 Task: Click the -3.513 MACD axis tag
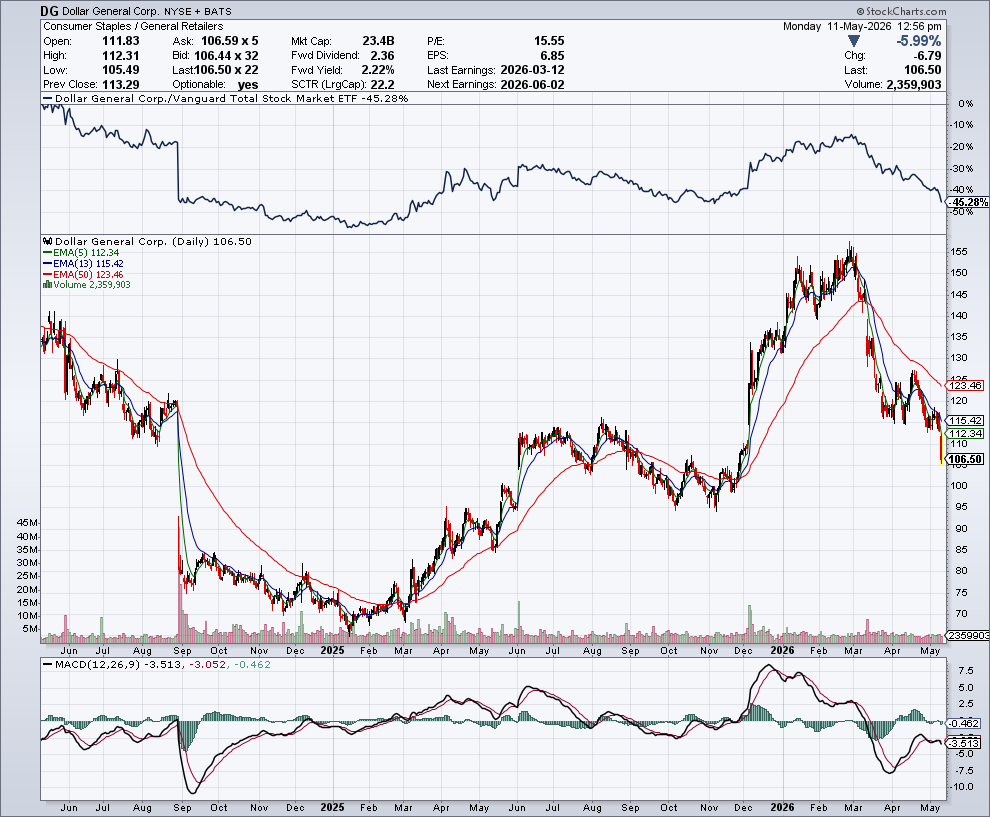964,743
